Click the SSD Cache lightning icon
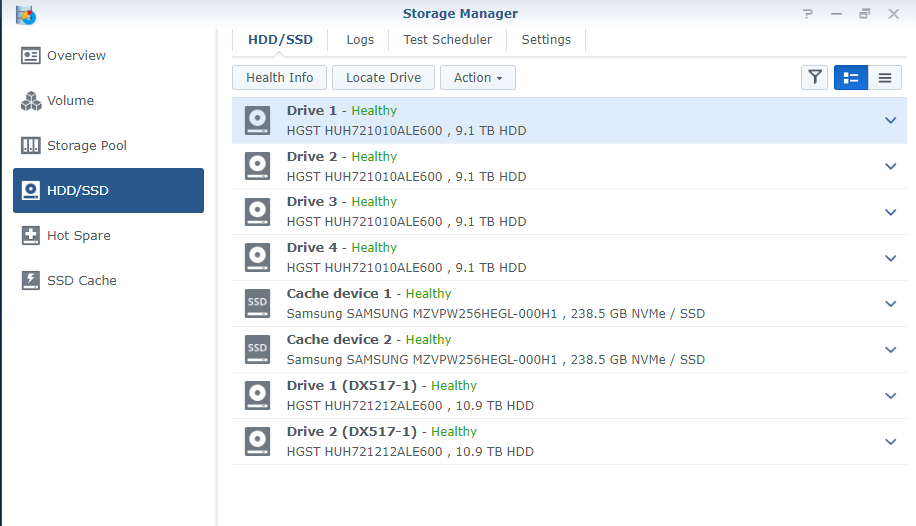Image resolution: width=916 pixels, height=526 pixels. coord(30,281)
